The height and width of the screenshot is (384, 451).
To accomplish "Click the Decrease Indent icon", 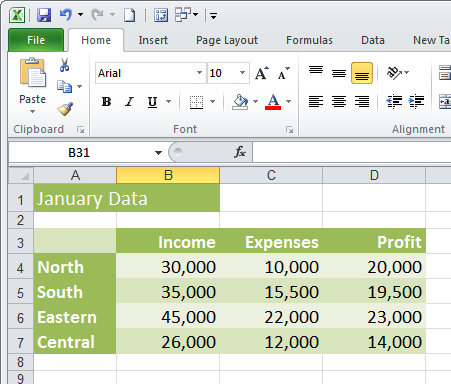I will click(394, 101).
